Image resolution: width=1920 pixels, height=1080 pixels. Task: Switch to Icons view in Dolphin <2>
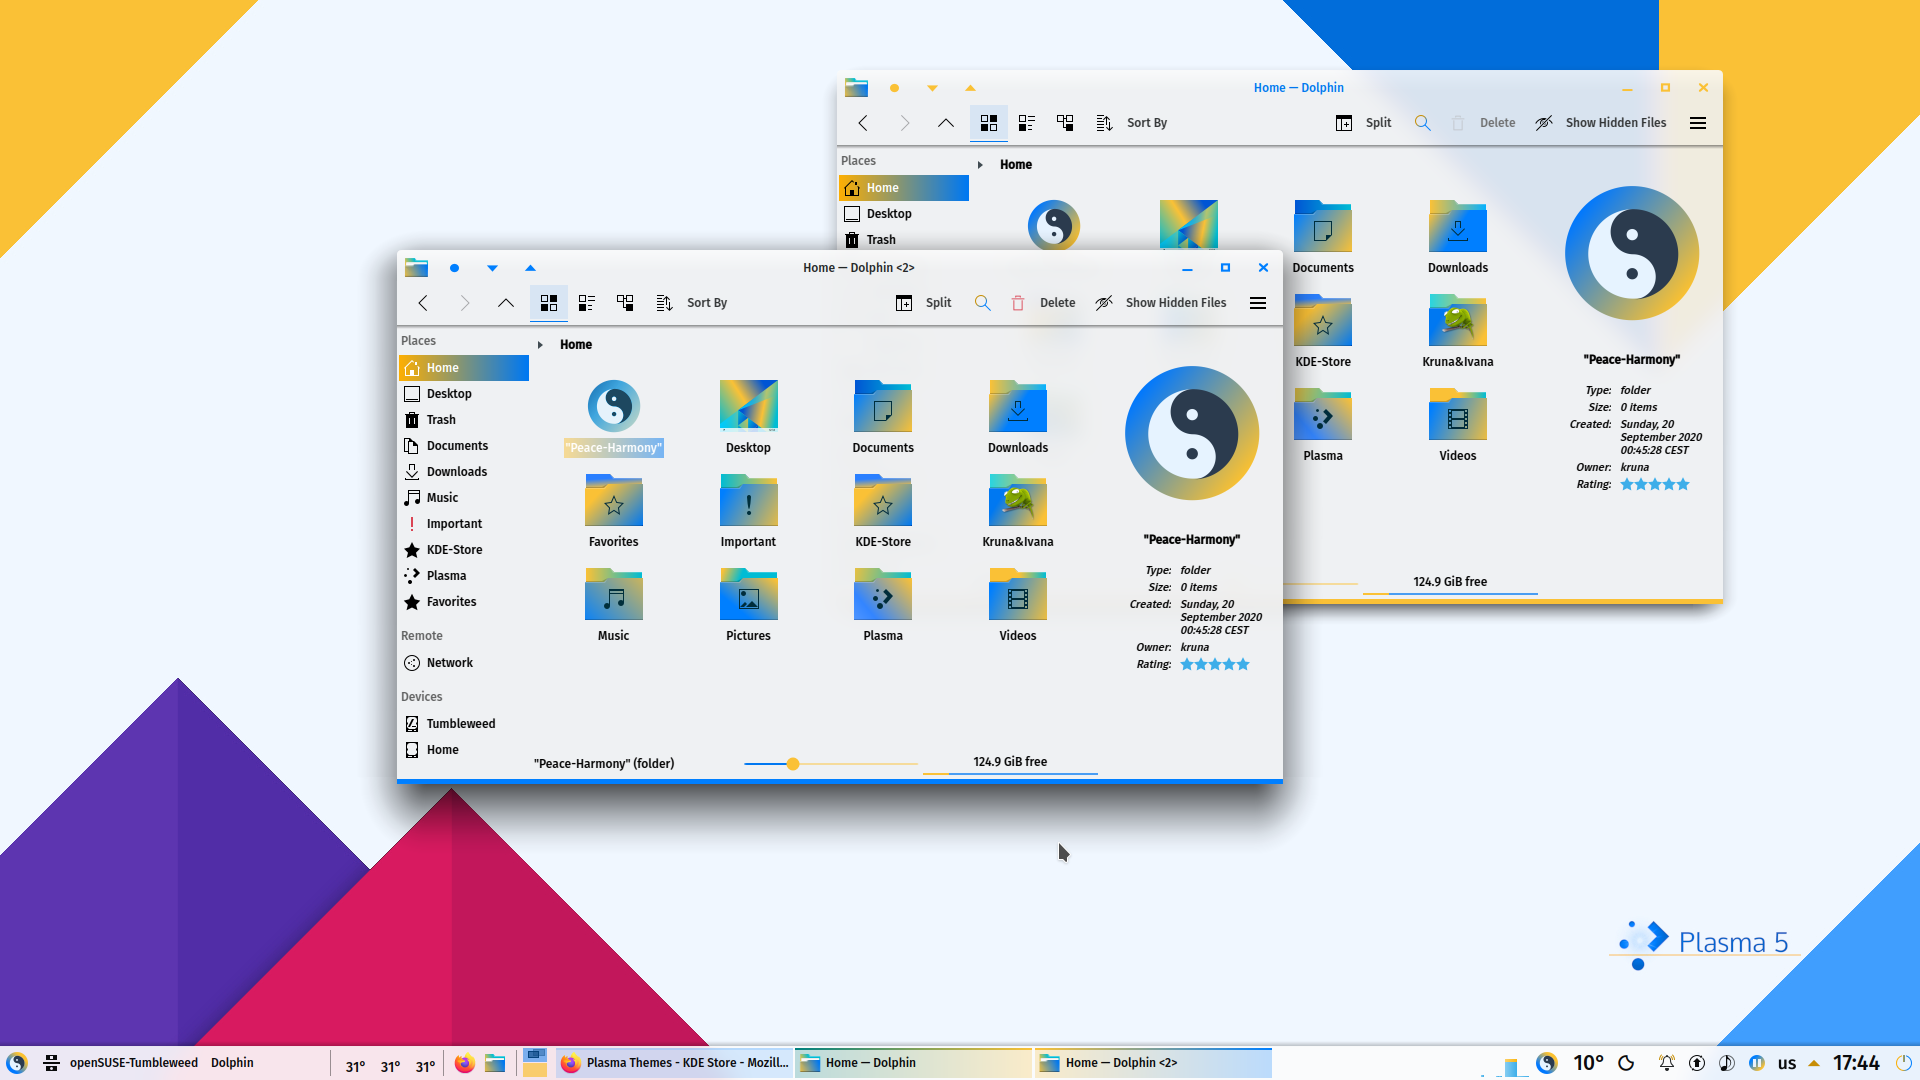point(548,303)
